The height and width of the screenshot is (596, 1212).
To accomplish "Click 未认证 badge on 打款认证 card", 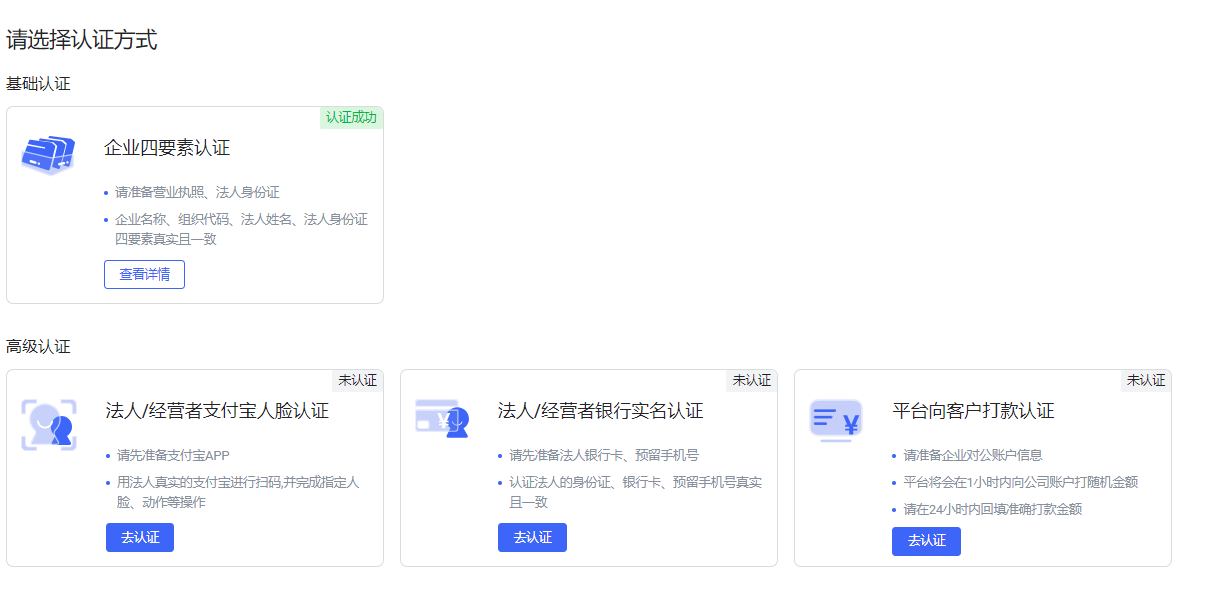I will (x=1145, y=381).
